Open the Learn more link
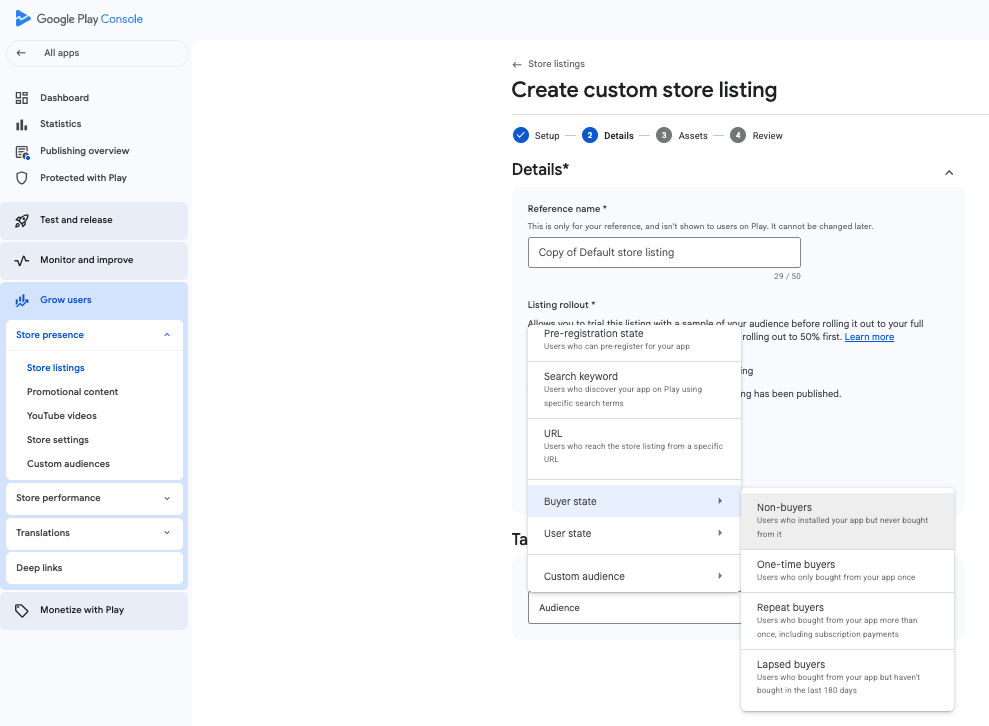Image resolution: width=989 pixels, height=726 pixels. 869,337
